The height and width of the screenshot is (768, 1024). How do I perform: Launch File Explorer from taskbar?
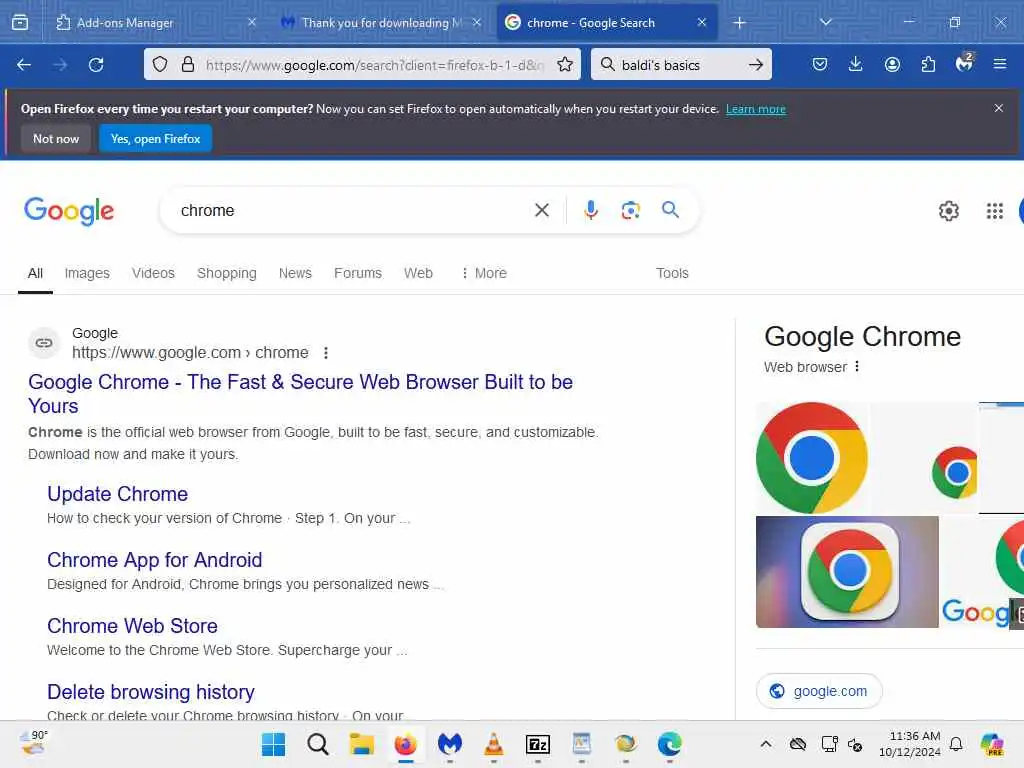click(361, 744)
